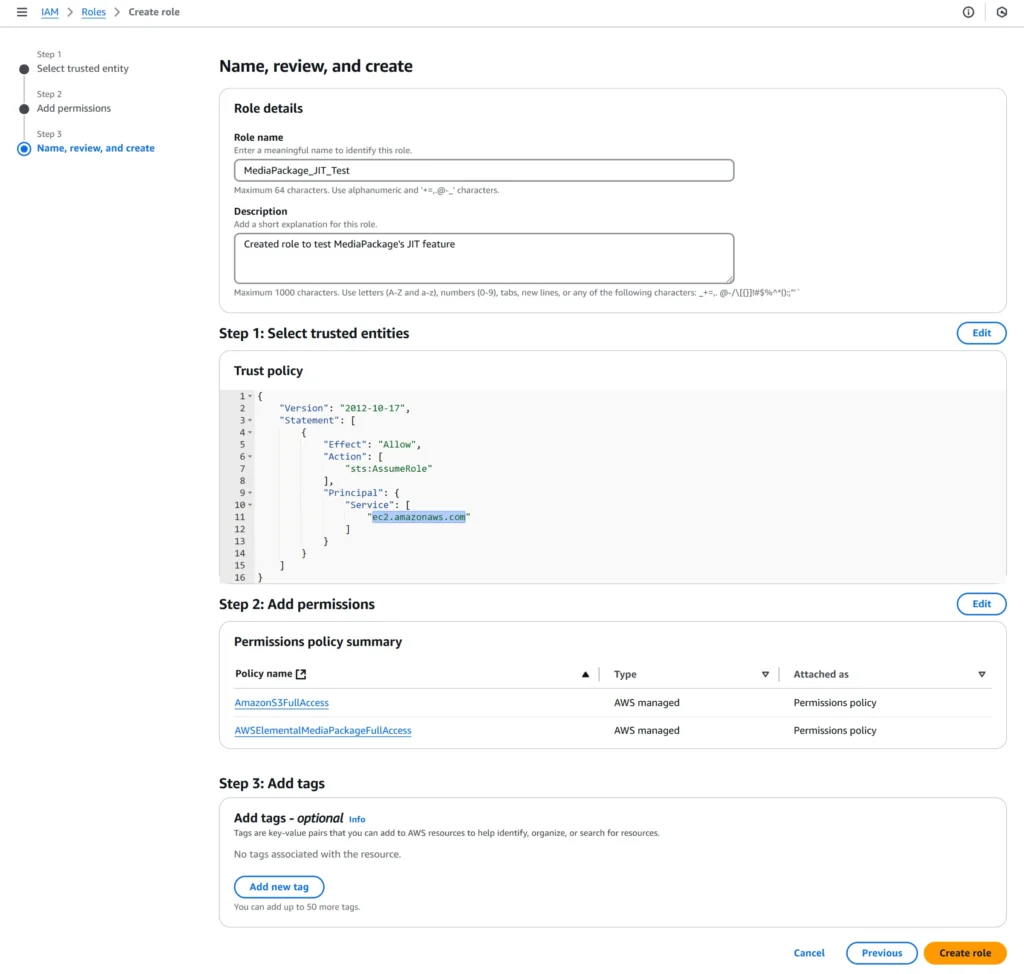Go to IAM breadcrumb link

tap(50, 12)
